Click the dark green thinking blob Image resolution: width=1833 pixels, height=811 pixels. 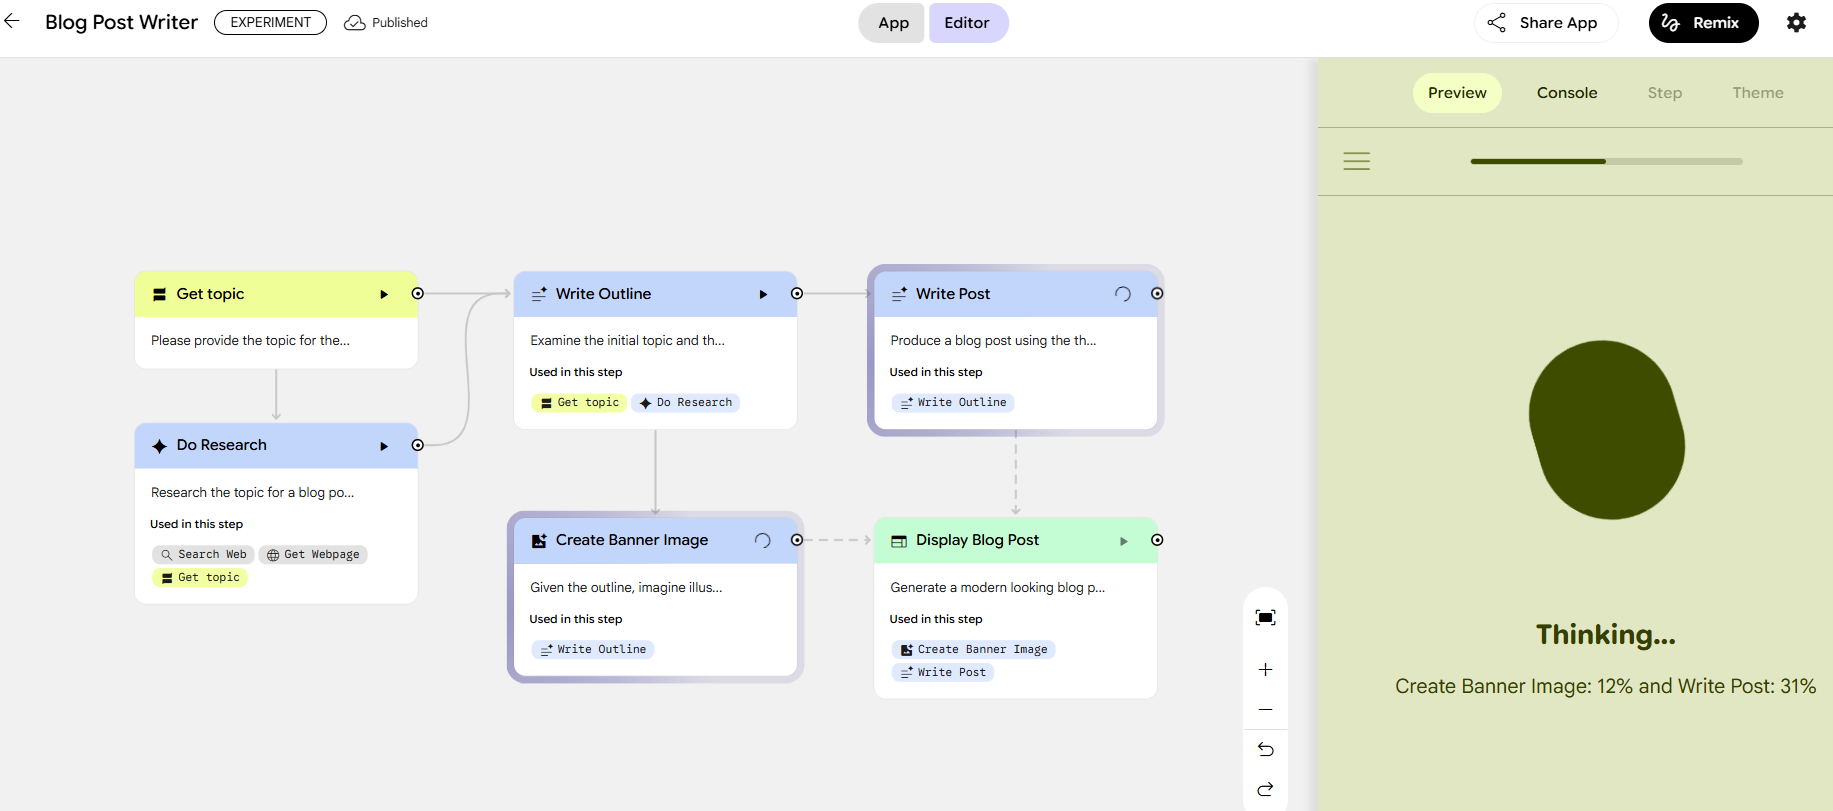(1606, 430)
